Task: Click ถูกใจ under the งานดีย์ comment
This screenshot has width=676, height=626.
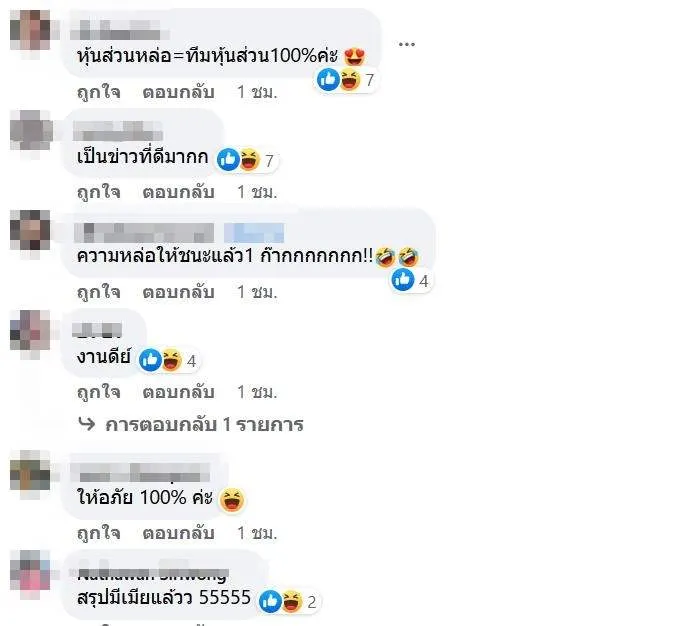Action: click(99, 392)
